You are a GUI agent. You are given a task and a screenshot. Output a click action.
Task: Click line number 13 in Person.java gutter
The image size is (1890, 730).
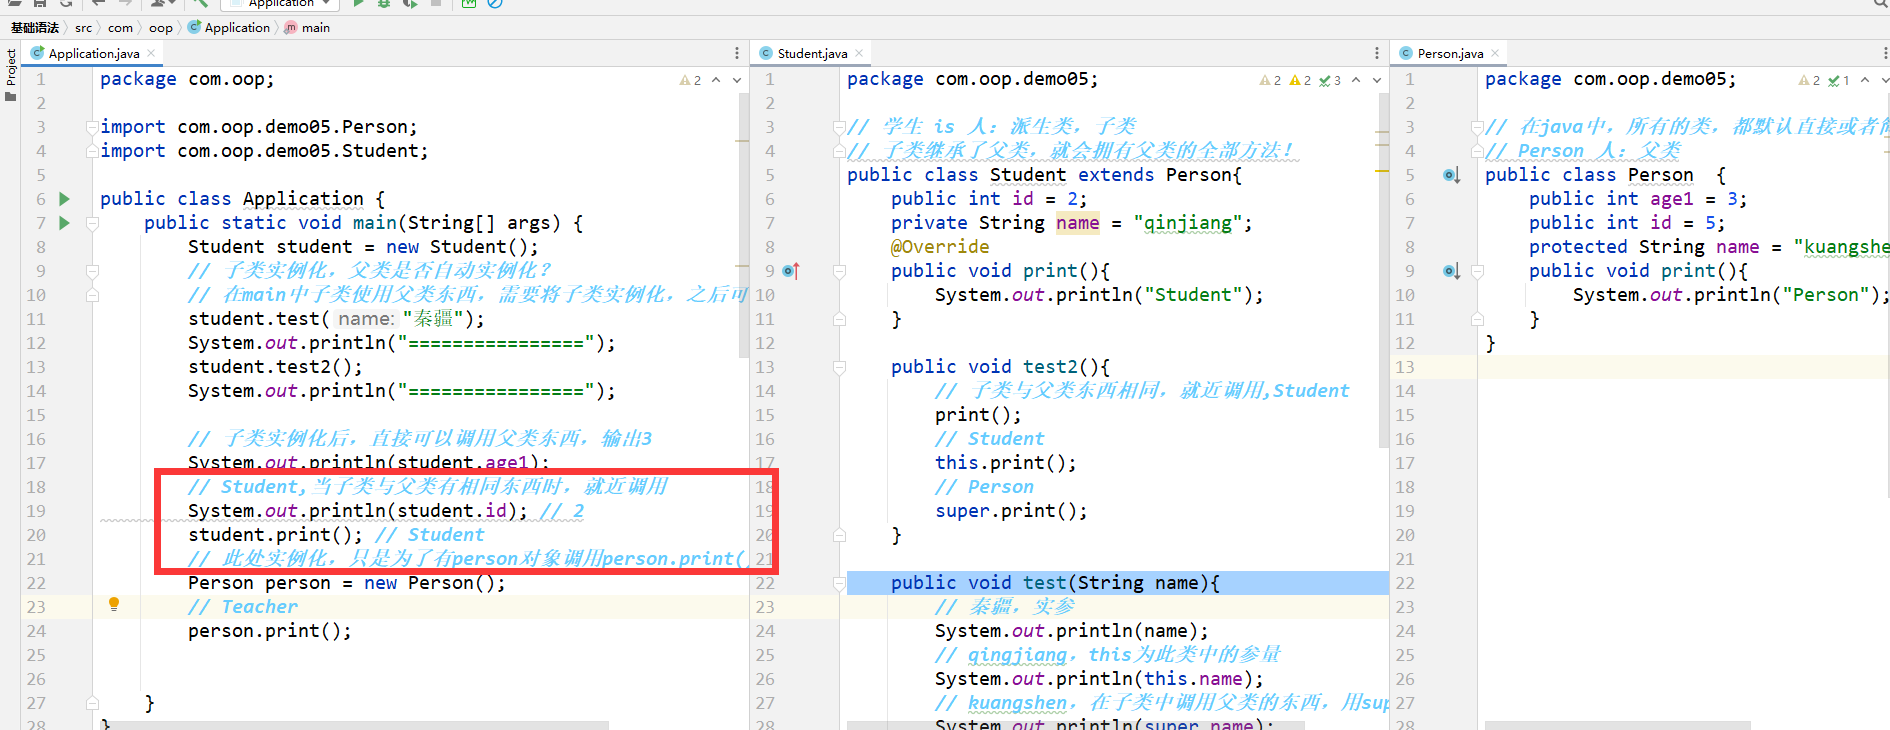tap(1405, 367)
